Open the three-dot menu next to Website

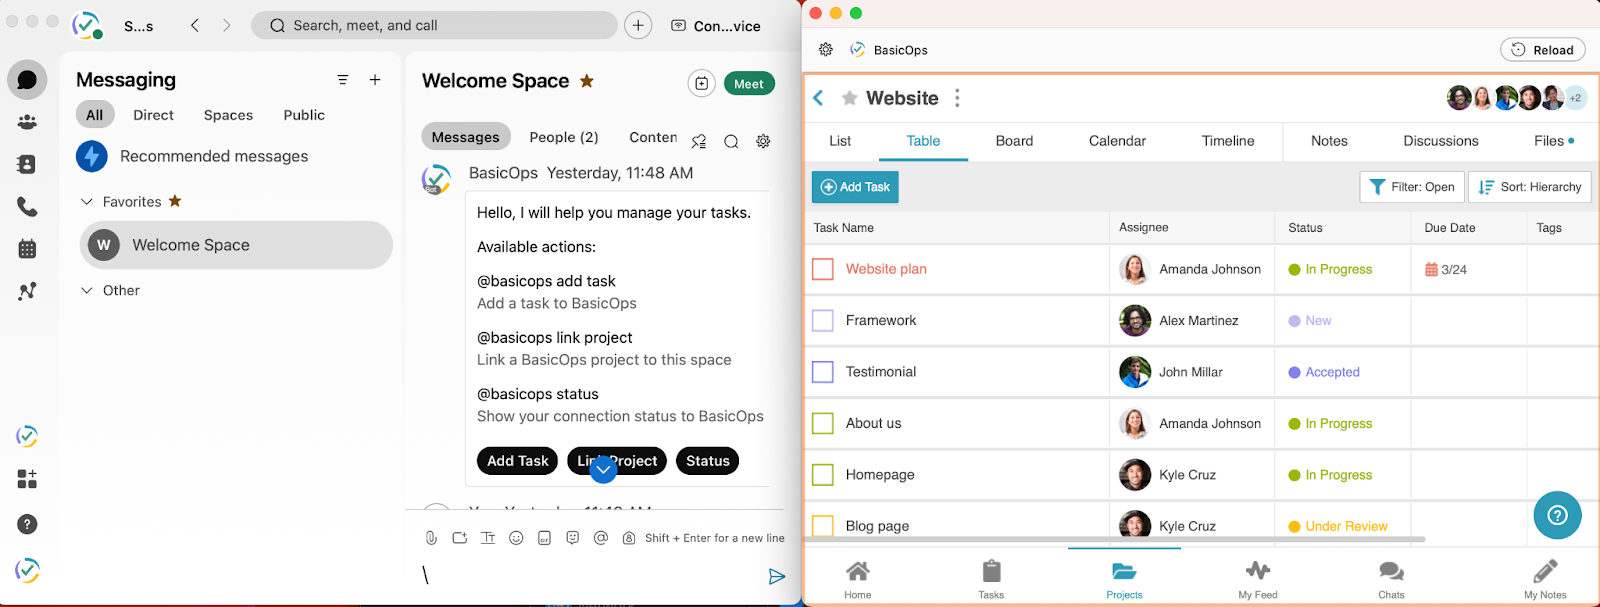coord(957,98)
